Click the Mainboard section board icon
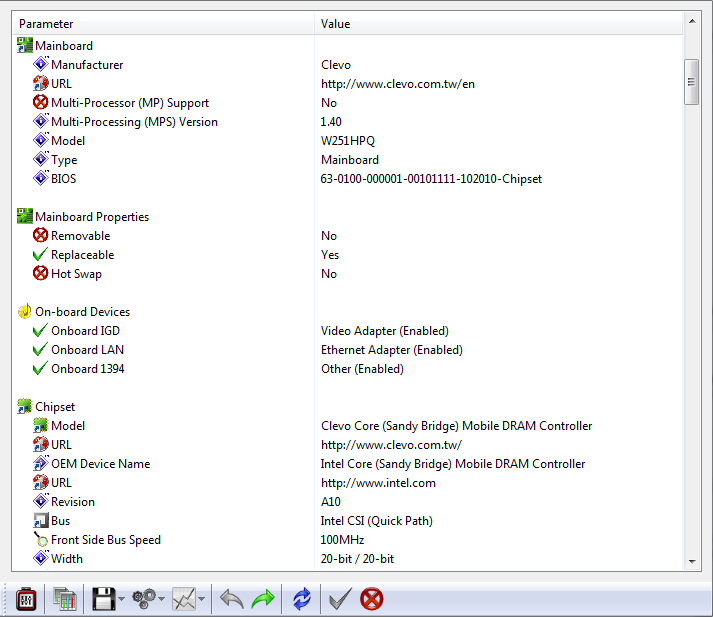Screen dimensions: 713x617 [25, 45]
